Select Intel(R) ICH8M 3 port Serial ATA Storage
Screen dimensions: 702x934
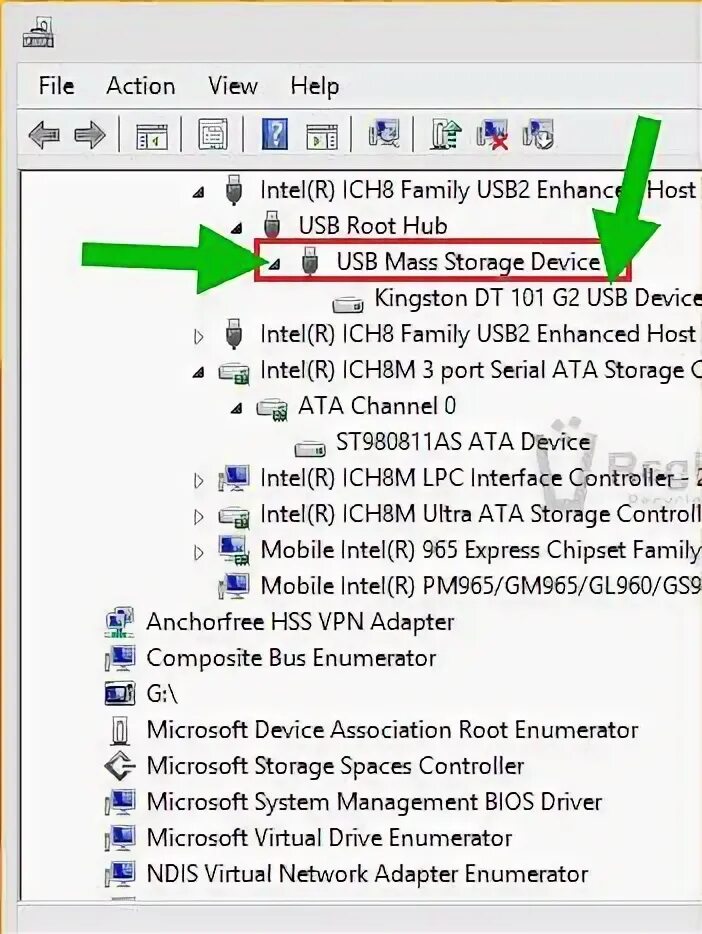pyautogui.click(x=481, y=370)
